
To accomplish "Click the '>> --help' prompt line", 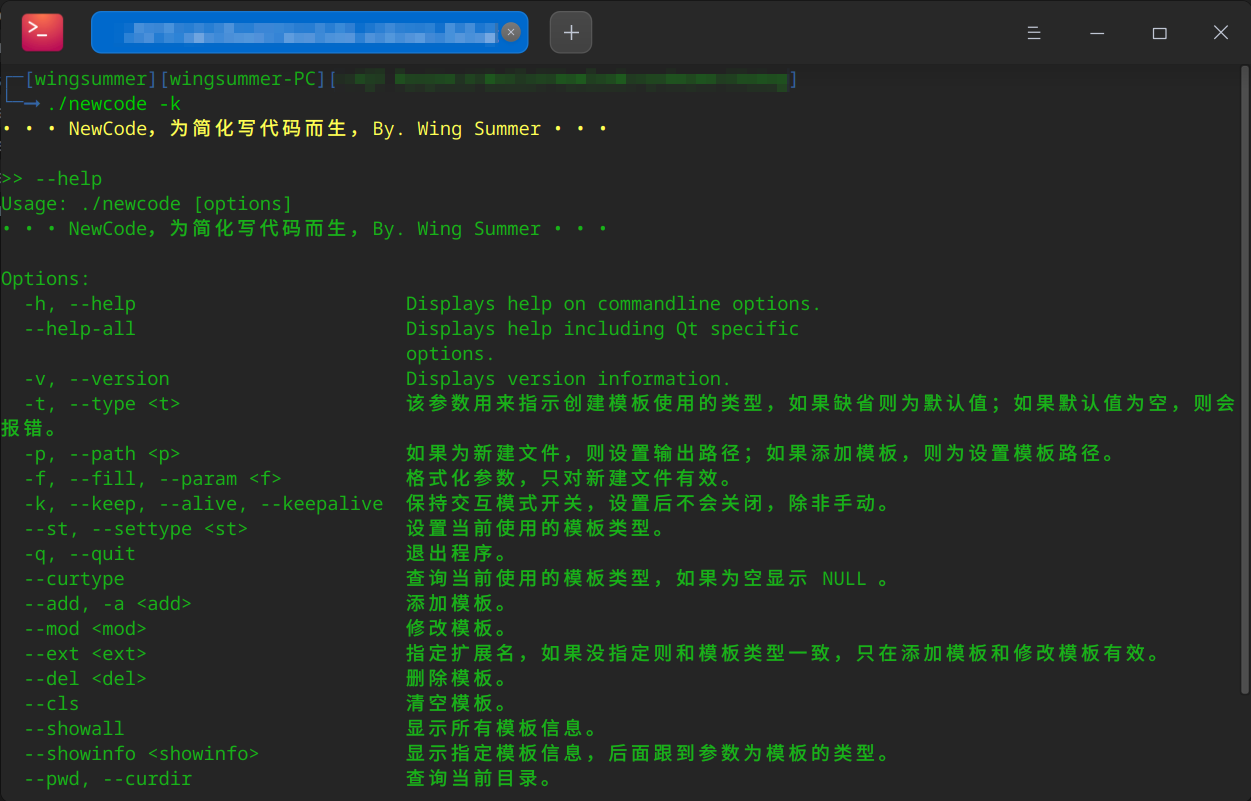I will (52, 179).
